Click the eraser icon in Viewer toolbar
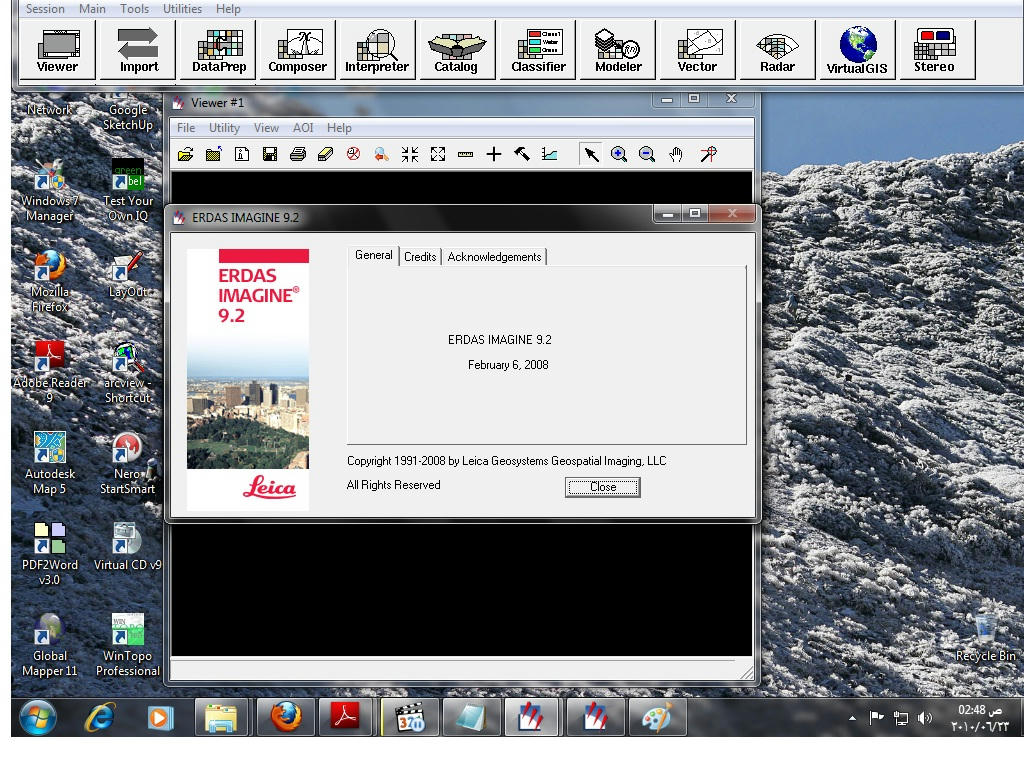 [325, 154]
